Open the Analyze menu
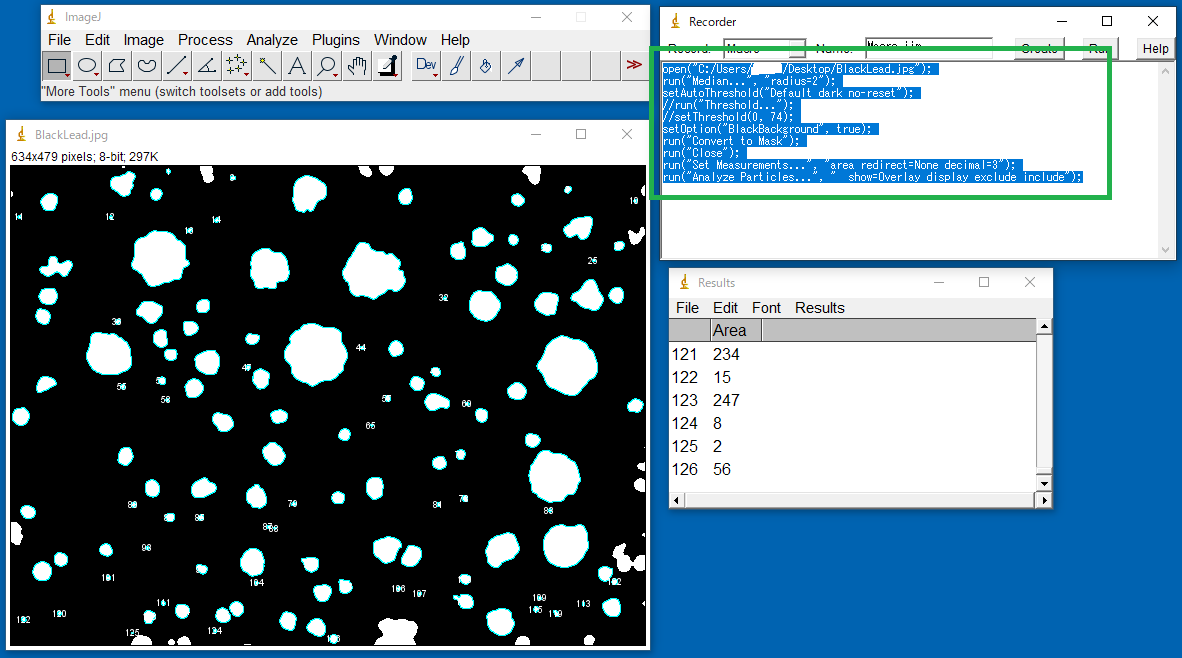This screenshot has width=1182, height=658. coord(272,40)
